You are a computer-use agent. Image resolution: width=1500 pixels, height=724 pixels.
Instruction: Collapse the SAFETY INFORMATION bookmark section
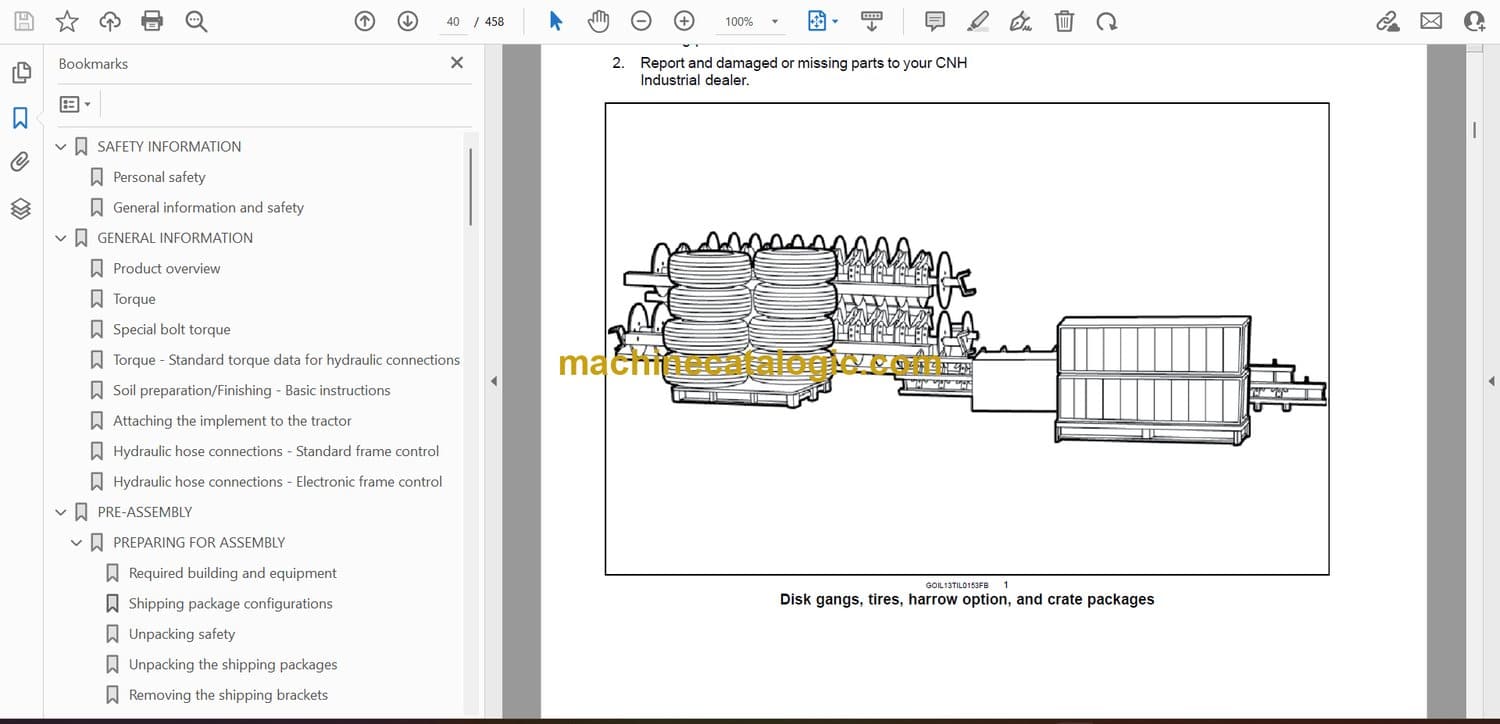(61, 147)
